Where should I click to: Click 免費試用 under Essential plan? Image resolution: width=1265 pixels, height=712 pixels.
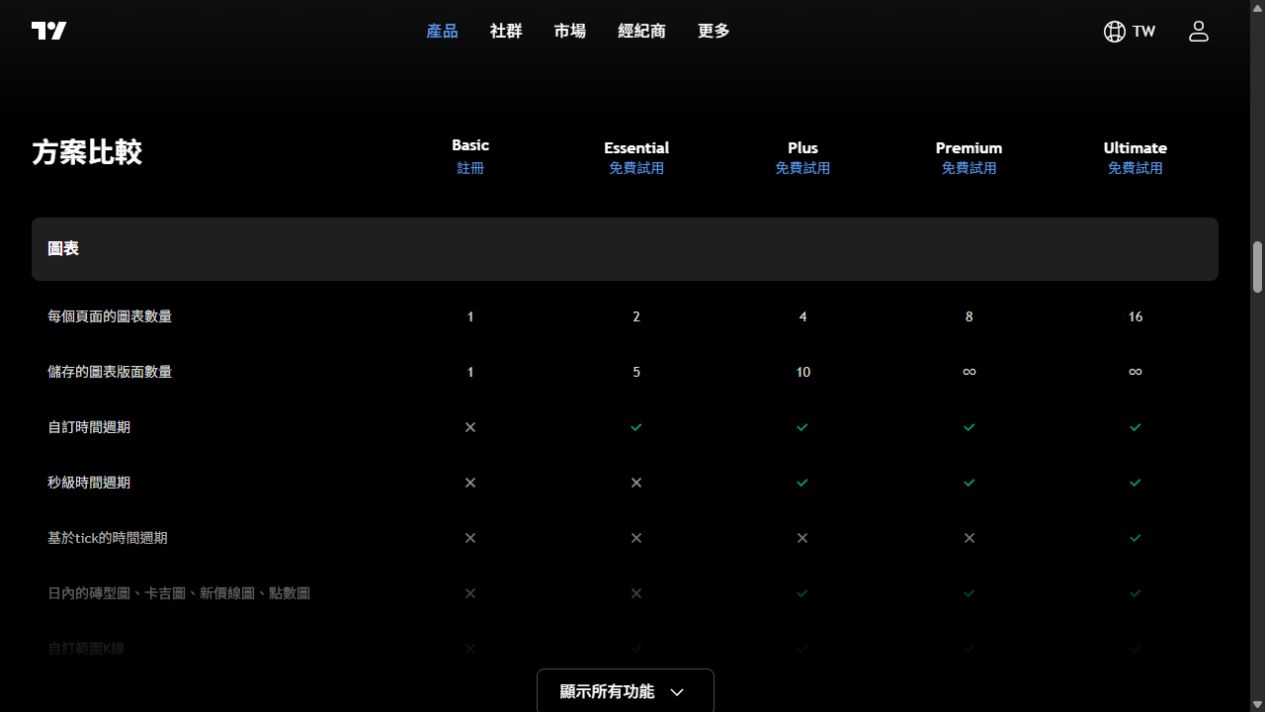[x=636, y=168]
